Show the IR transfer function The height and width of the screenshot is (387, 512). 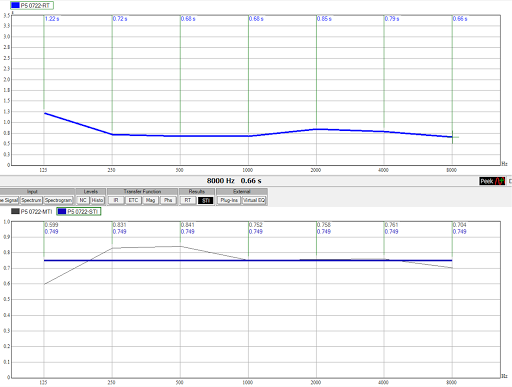(116, 200)
